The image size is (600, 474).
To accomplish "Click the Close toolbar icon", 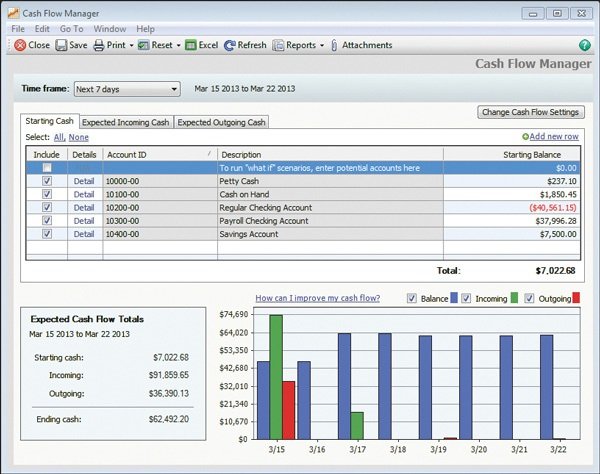I will [19, 45].
